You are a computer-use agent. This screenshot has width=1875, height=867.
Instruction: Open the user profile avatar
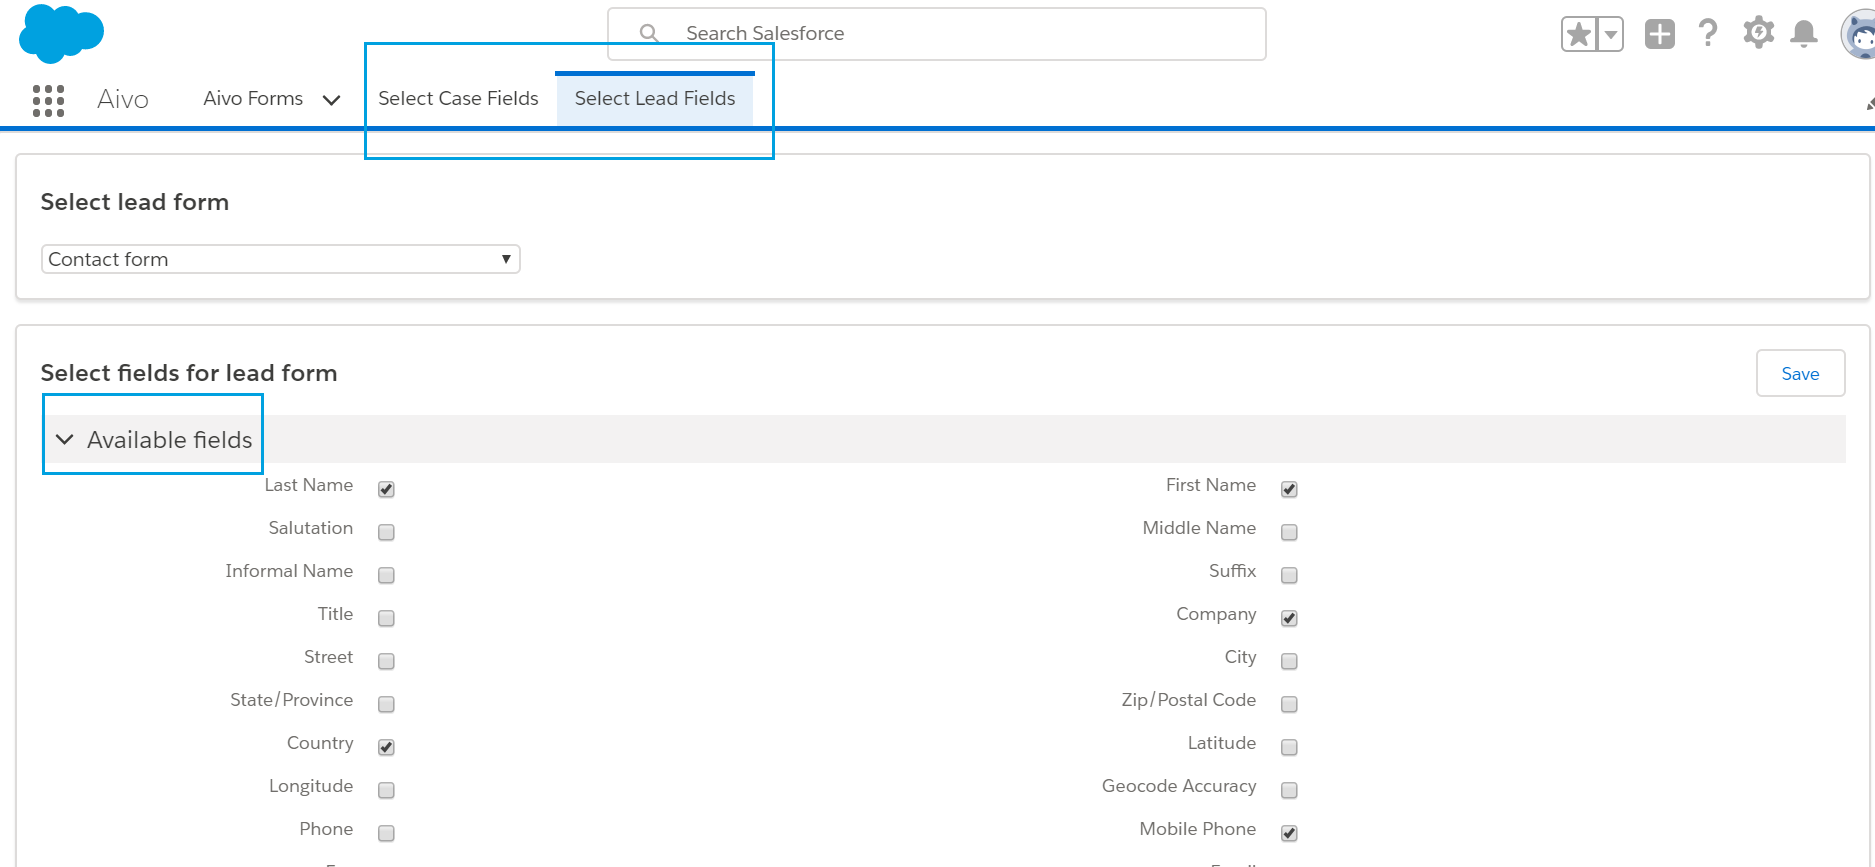(x=1859, y=35)
